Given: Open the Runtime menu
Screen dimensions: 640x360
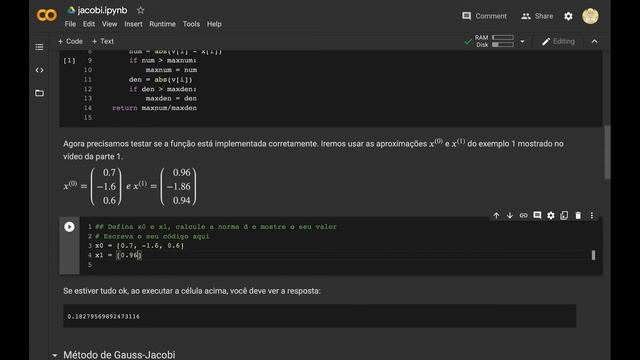Looking at the screenshot, I should [162, 24].
